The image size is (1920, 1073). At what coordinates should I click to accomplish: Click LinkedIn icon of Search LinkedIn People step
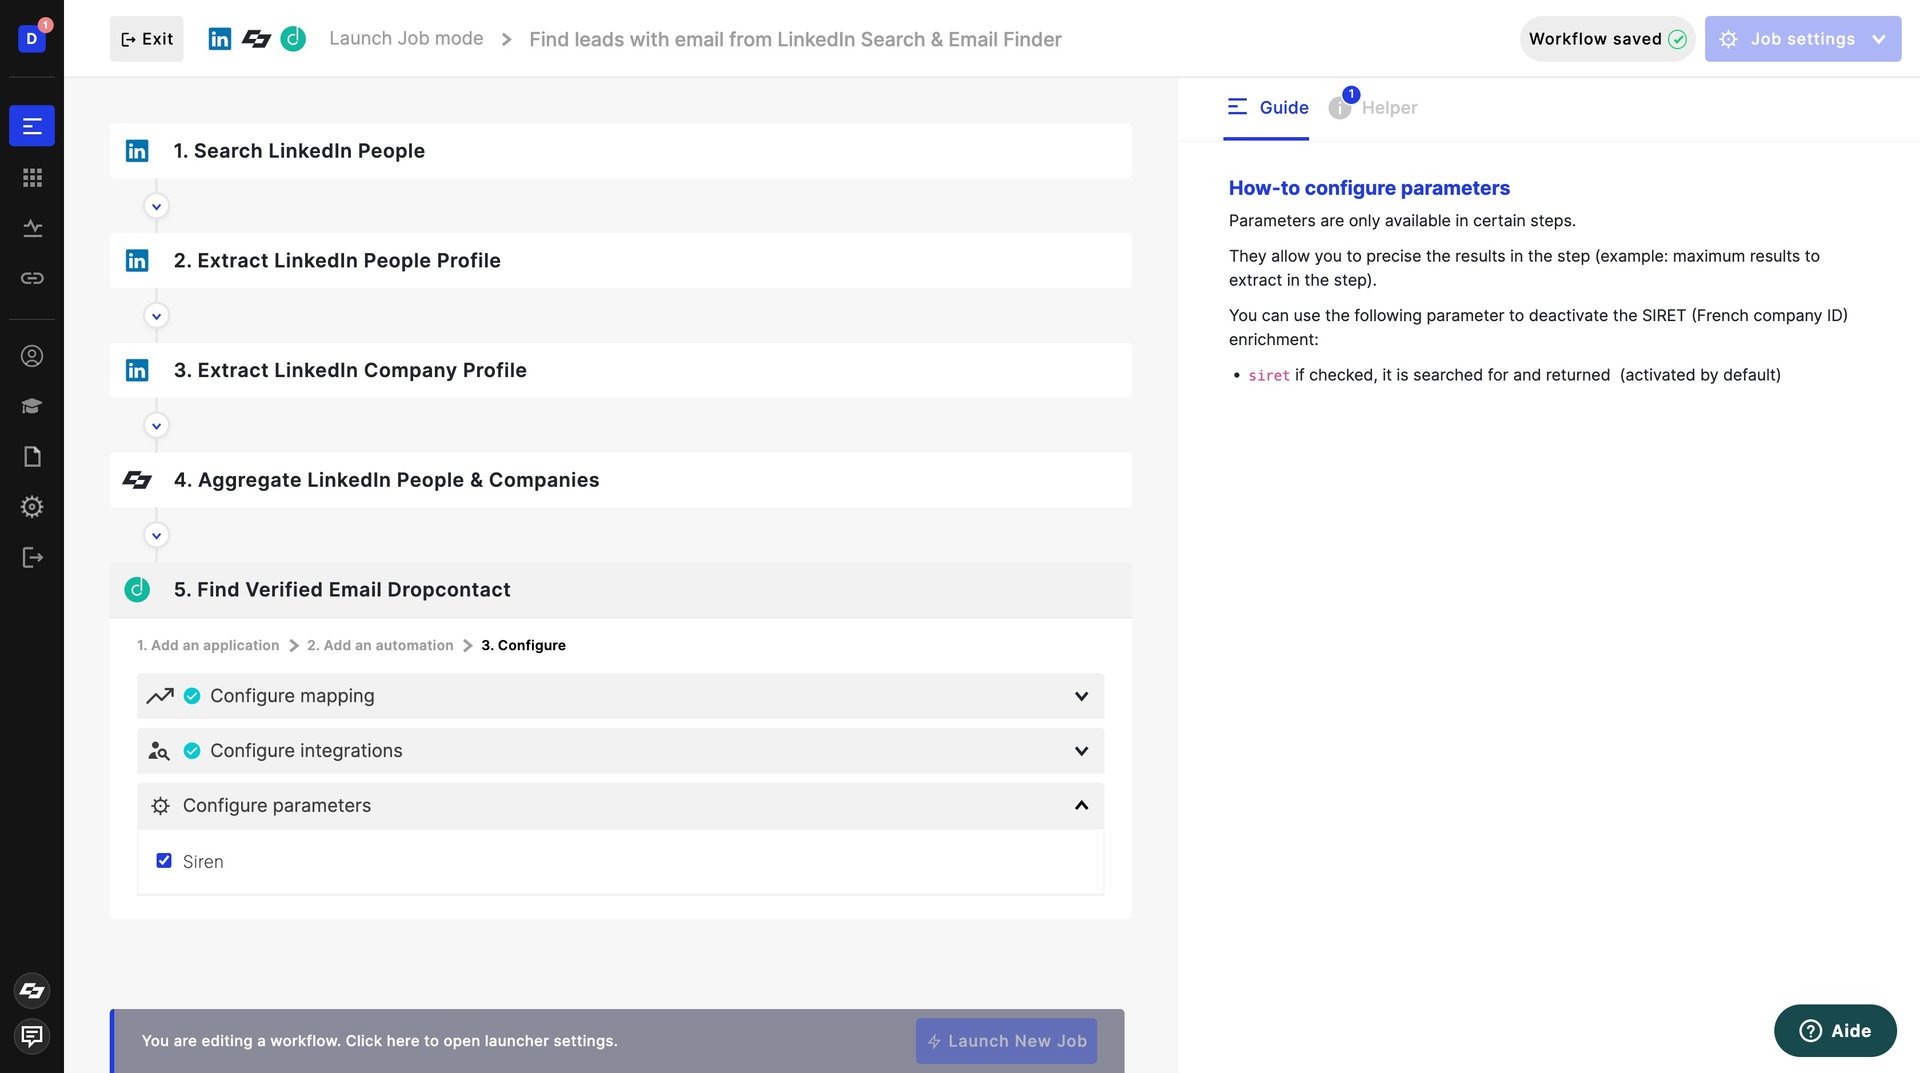(137, 151)
